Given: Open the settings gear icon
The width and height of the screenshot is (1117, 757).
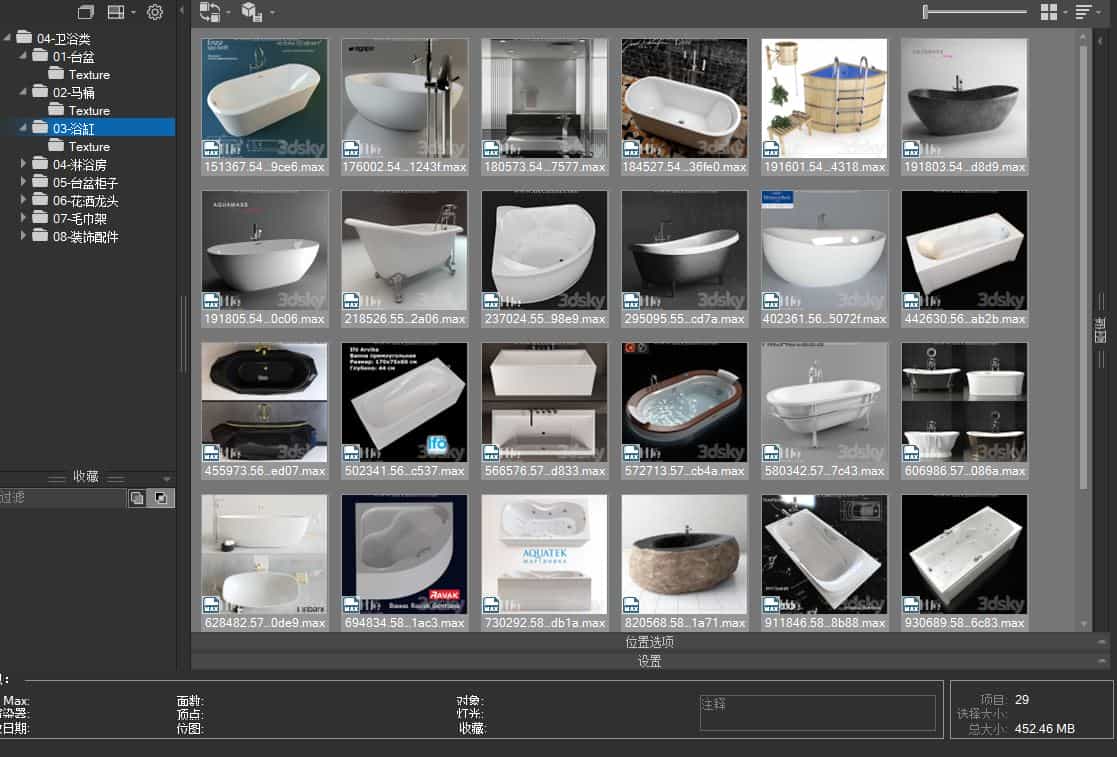Looking at the screenshot, I should (x=154, y=12).
